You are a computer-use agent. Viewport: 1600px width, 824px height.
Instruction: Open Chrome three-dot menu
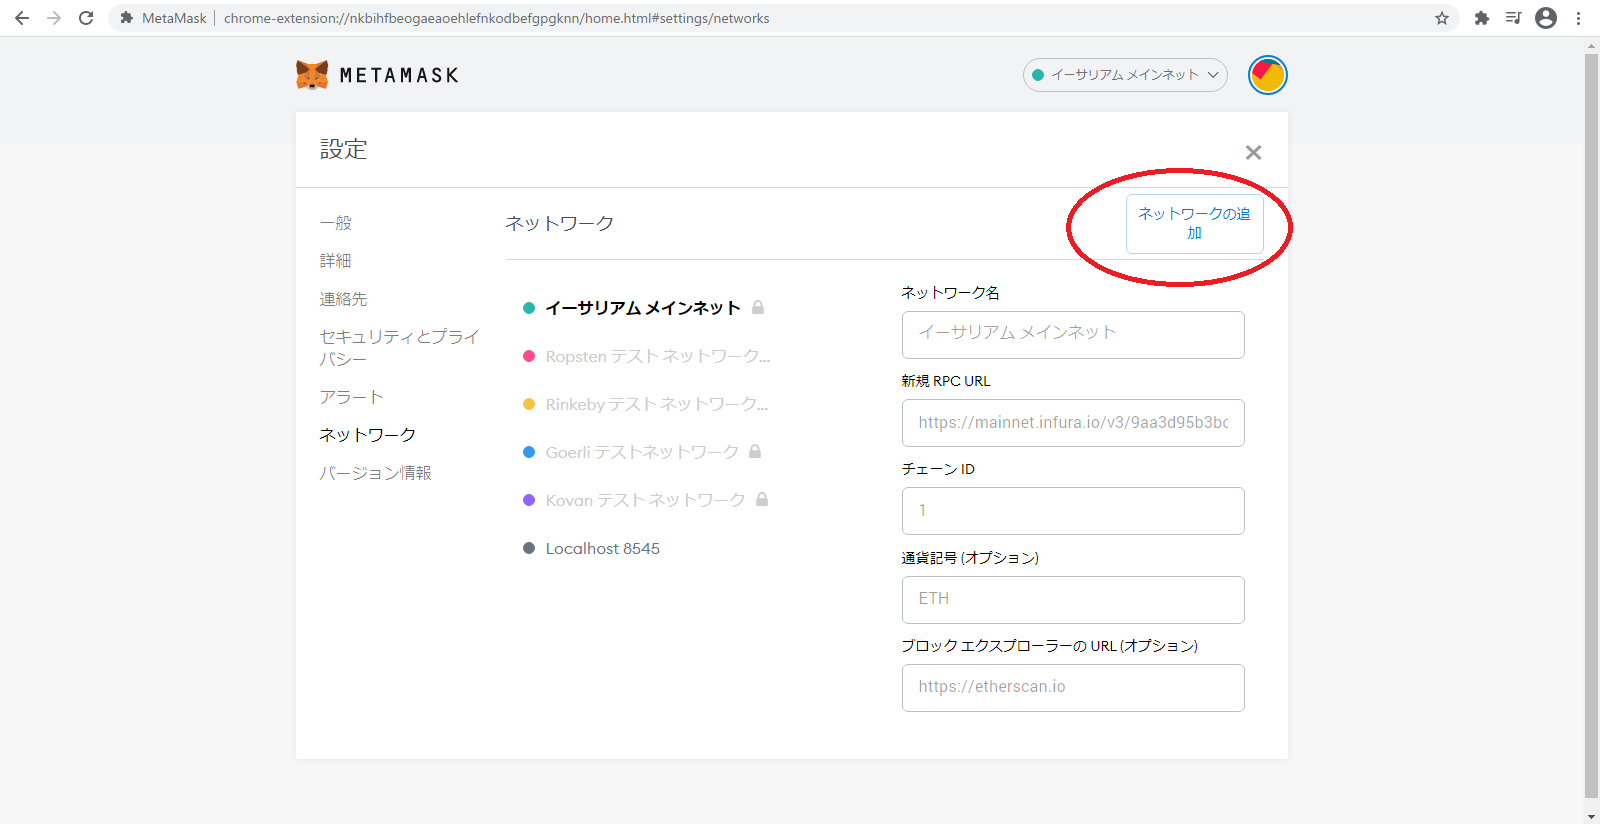coord(1579,18)
